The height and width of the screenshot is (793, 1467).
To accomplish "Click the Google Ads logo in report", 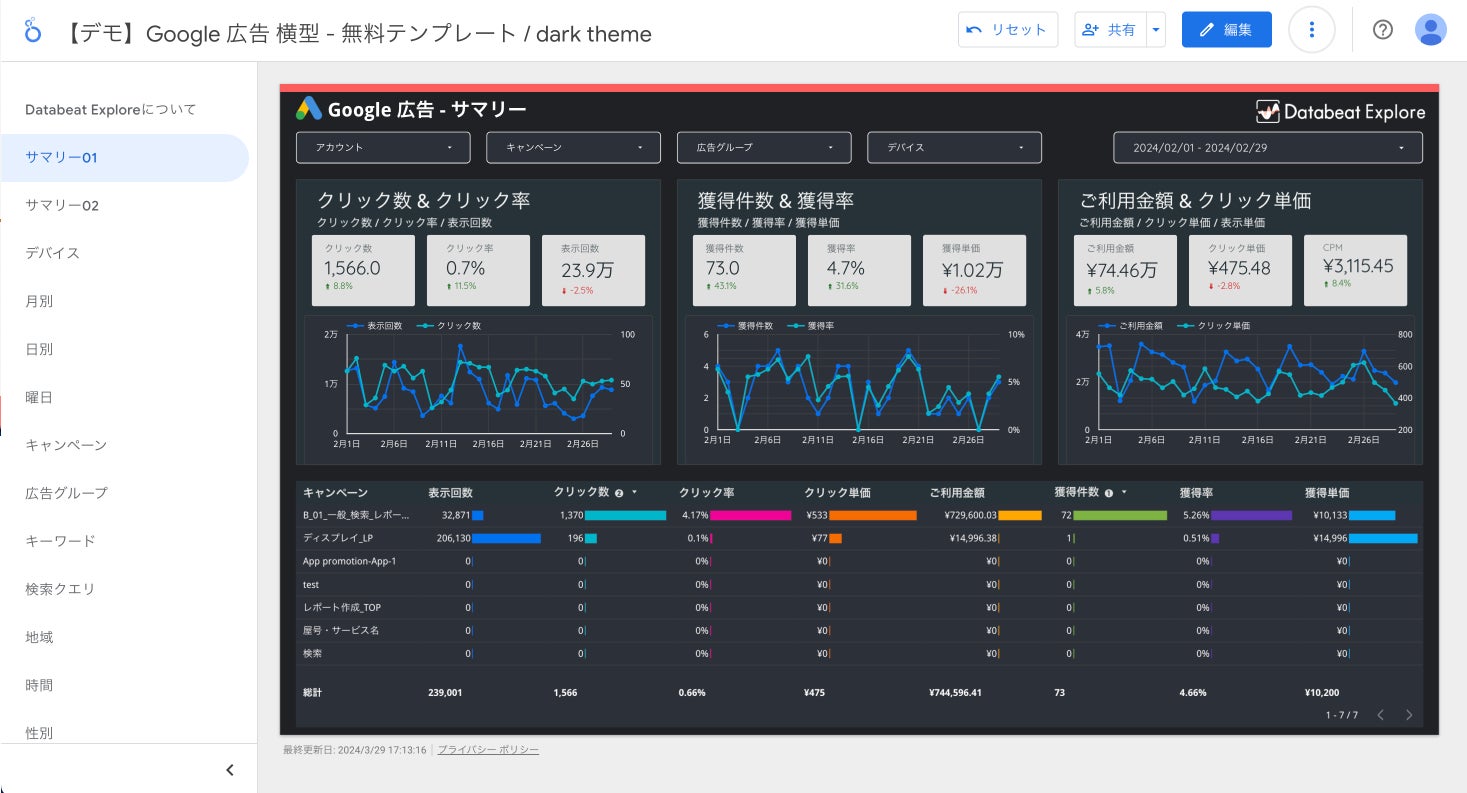I will pyautogui.click(x=308, y=109).
